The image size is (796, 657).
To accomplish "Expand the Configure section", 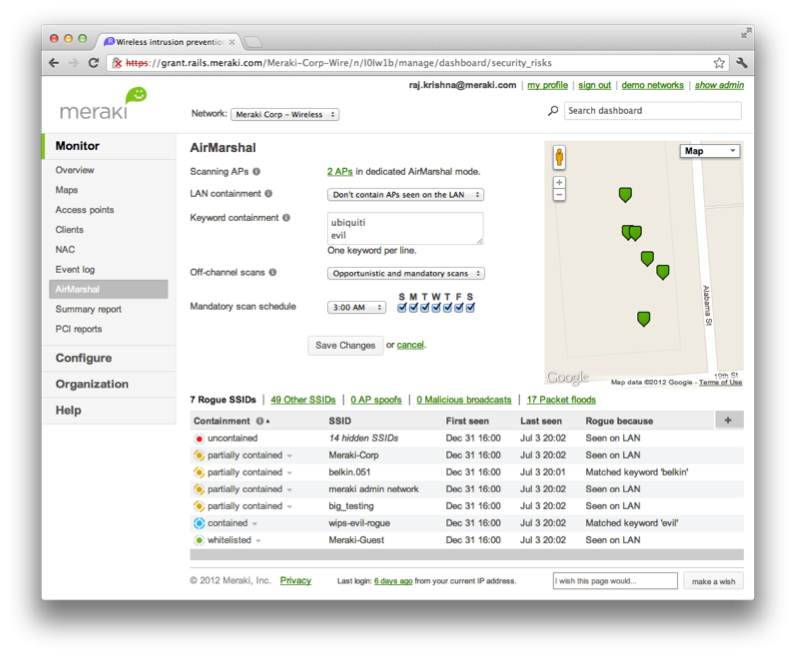I will [x=84, y=358].
